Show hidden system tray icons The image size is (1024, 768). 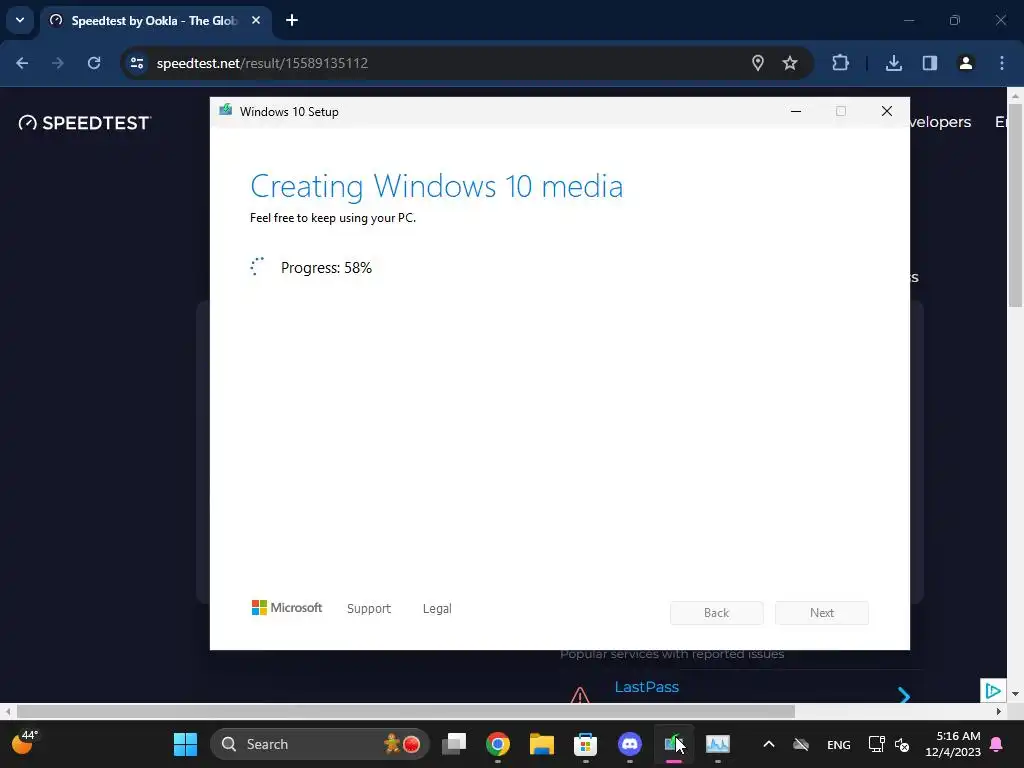tap(769, 744)
